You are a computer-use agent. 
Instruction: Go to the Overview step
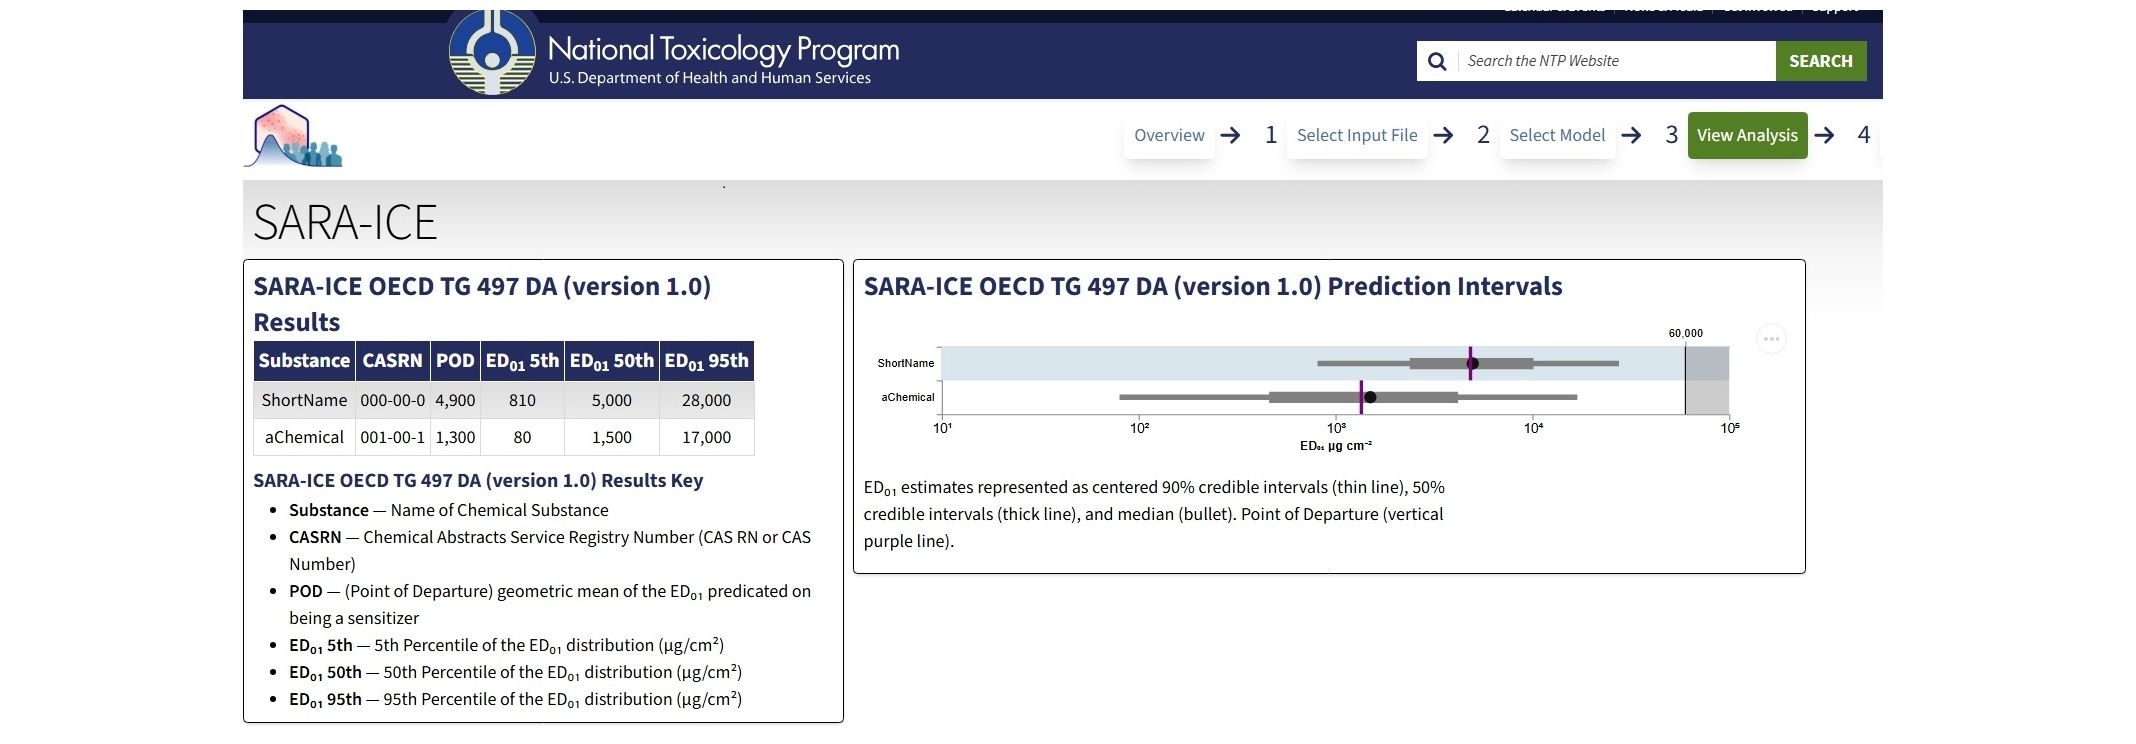(x=1169, y=135)
